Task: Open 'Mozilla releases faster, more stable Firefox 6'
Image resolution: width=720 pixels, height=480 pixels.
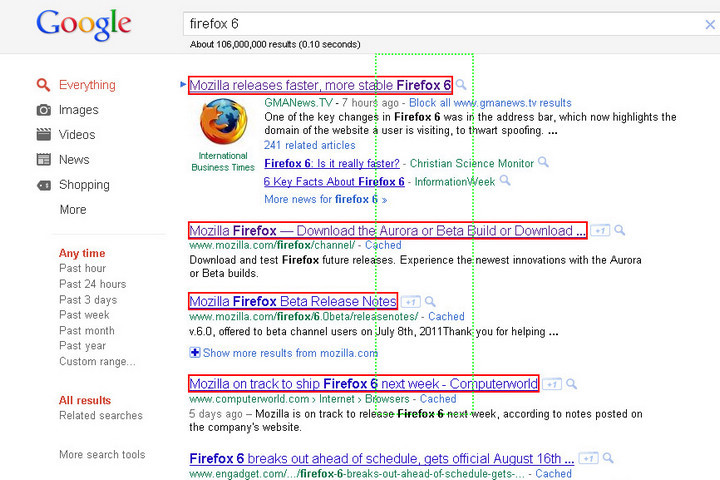Action: click(x=320, y=85)
